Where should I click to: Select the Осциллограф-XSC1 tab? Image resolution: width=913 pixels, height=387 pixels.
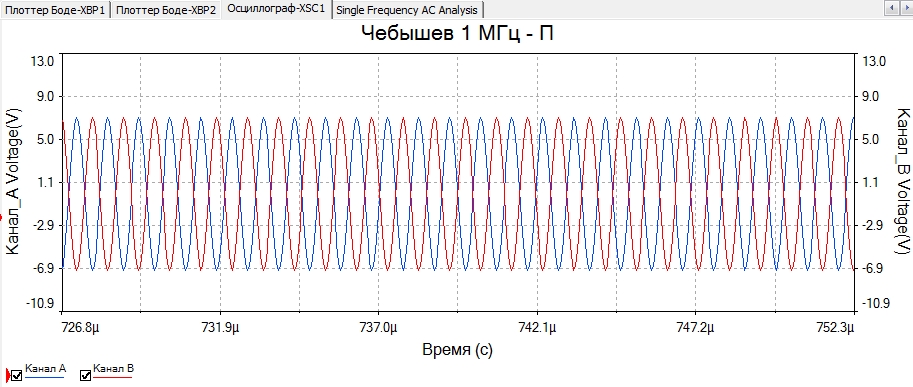coord(277,9)
